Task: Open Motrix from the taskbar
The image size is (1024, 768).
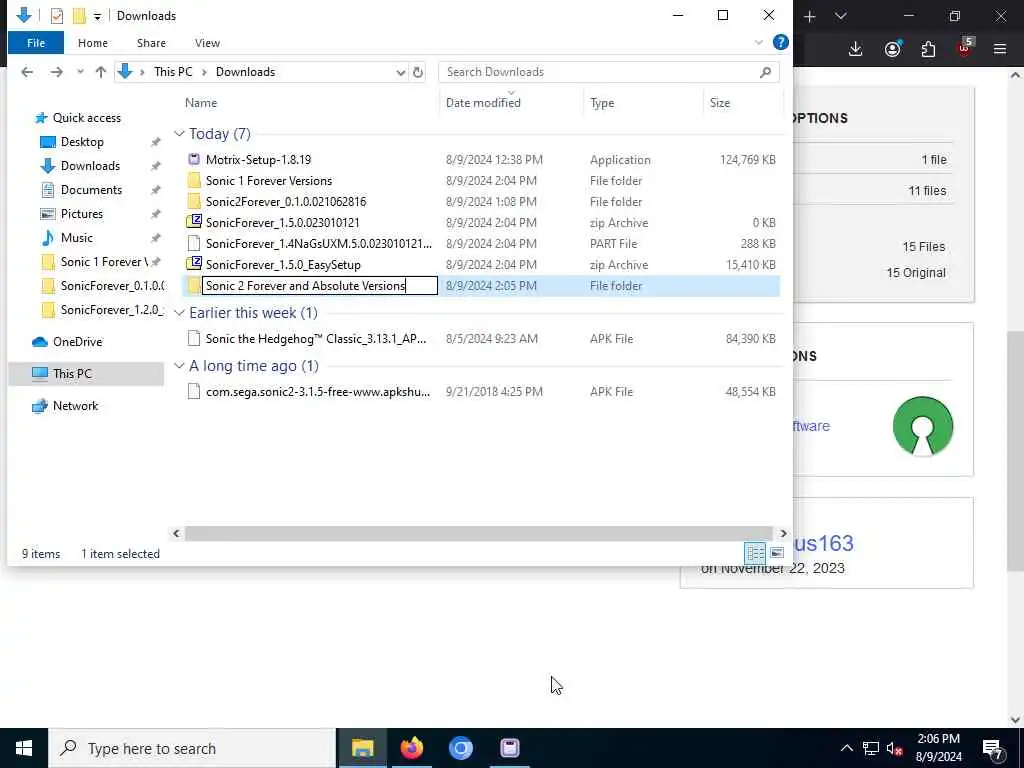Action: [509, 748]
